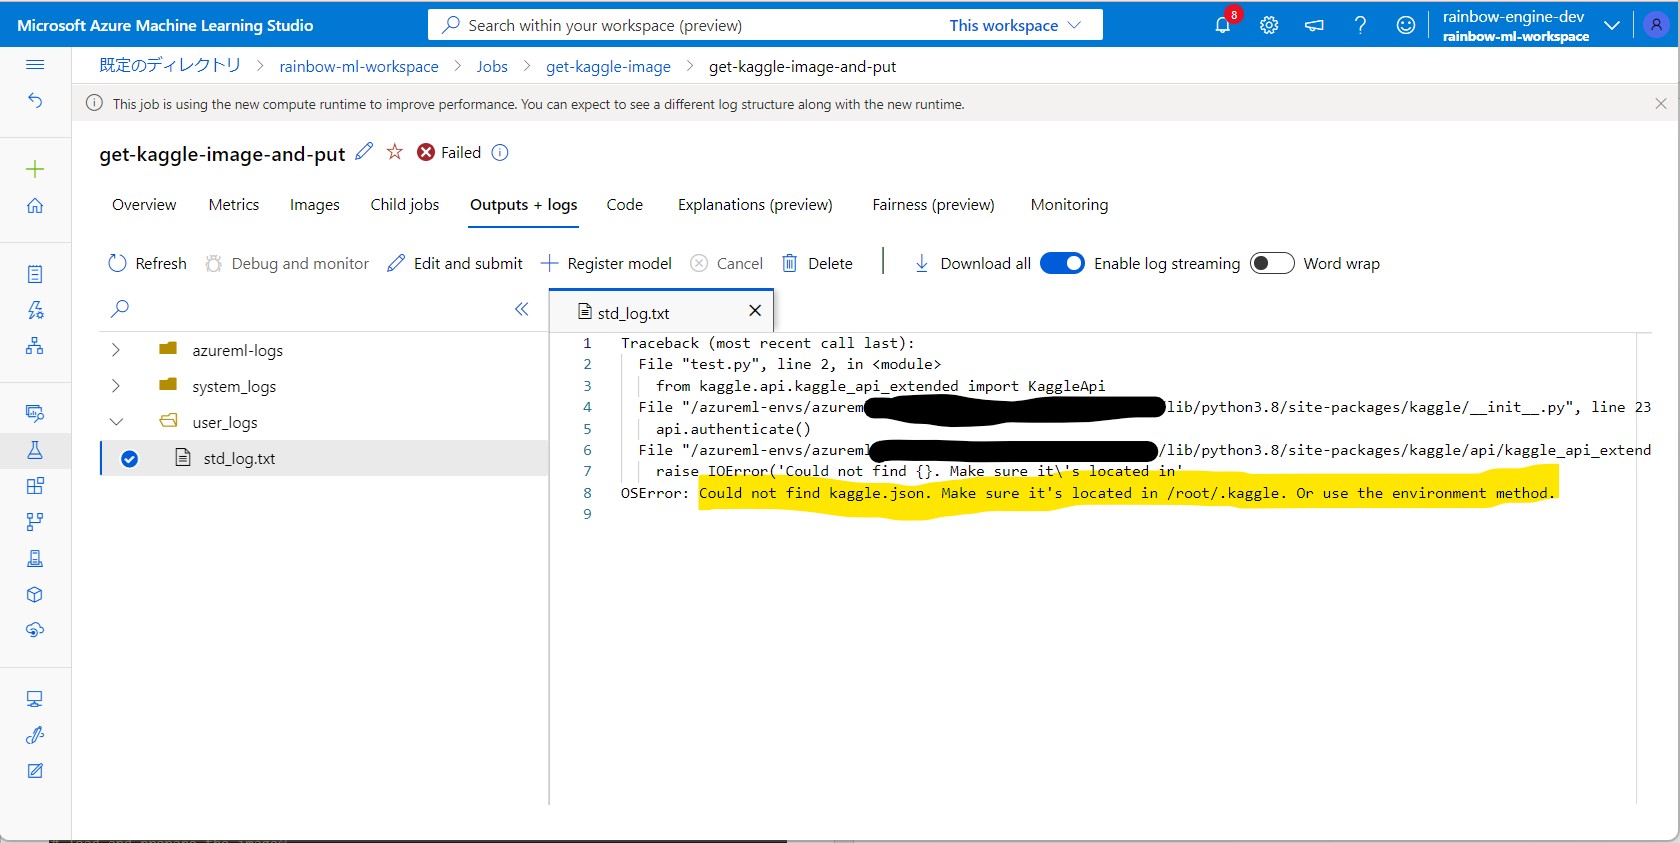Click Debug and monitor
This screenshot has width=1680, height=843.
click(287, 263)
